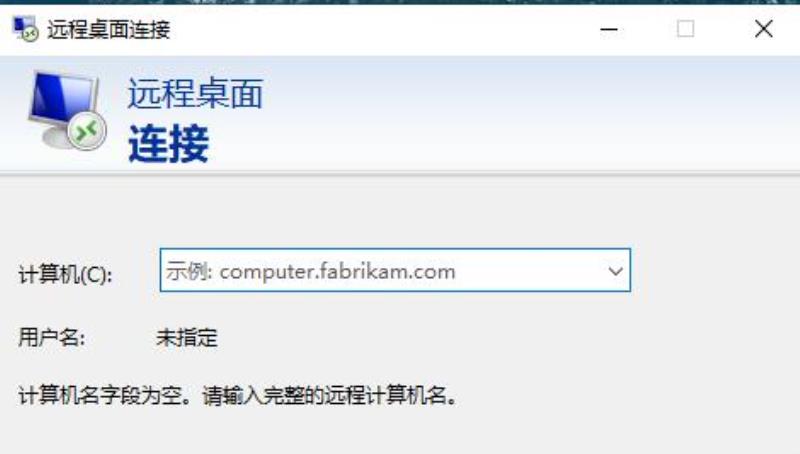The width and height of the screenshot is (800, 454).
Task: Click the large monitor icon in the banner
Action: pos(65,111)
